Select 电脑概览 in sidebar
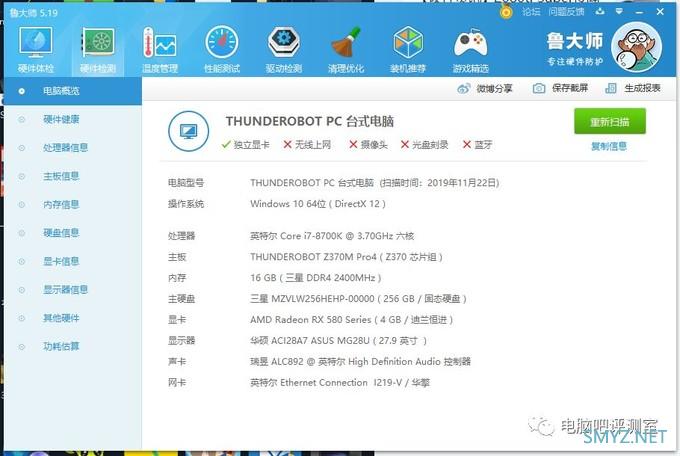 73,91
